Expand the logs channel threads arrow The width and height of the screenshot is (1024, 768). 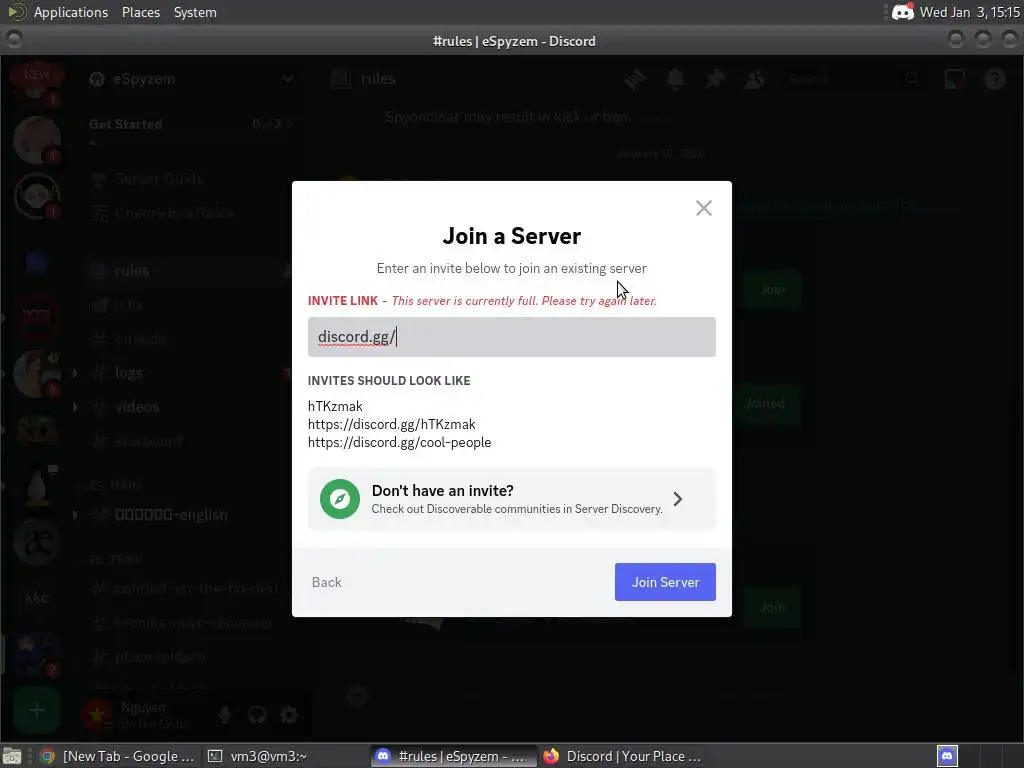click(x=75, y=373)
